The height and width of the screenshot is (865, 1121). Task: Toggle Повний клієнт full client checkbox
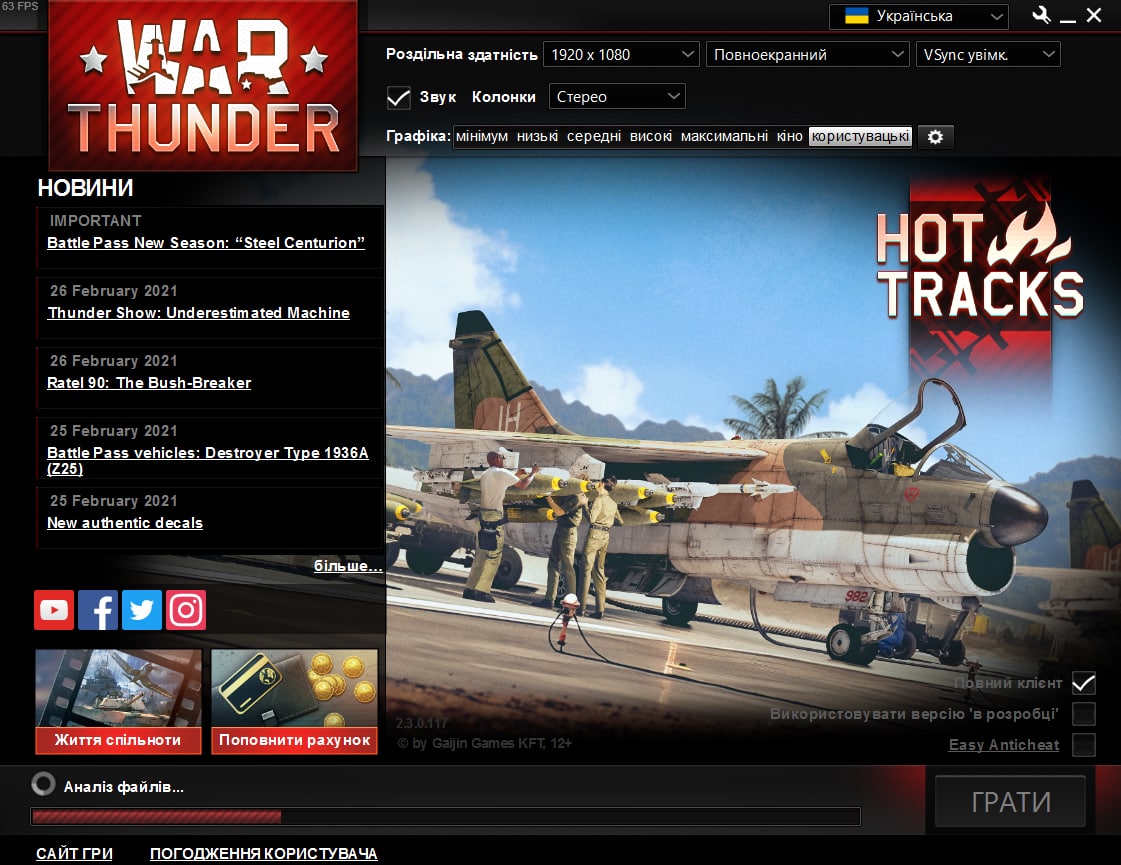click(1084, 683)
